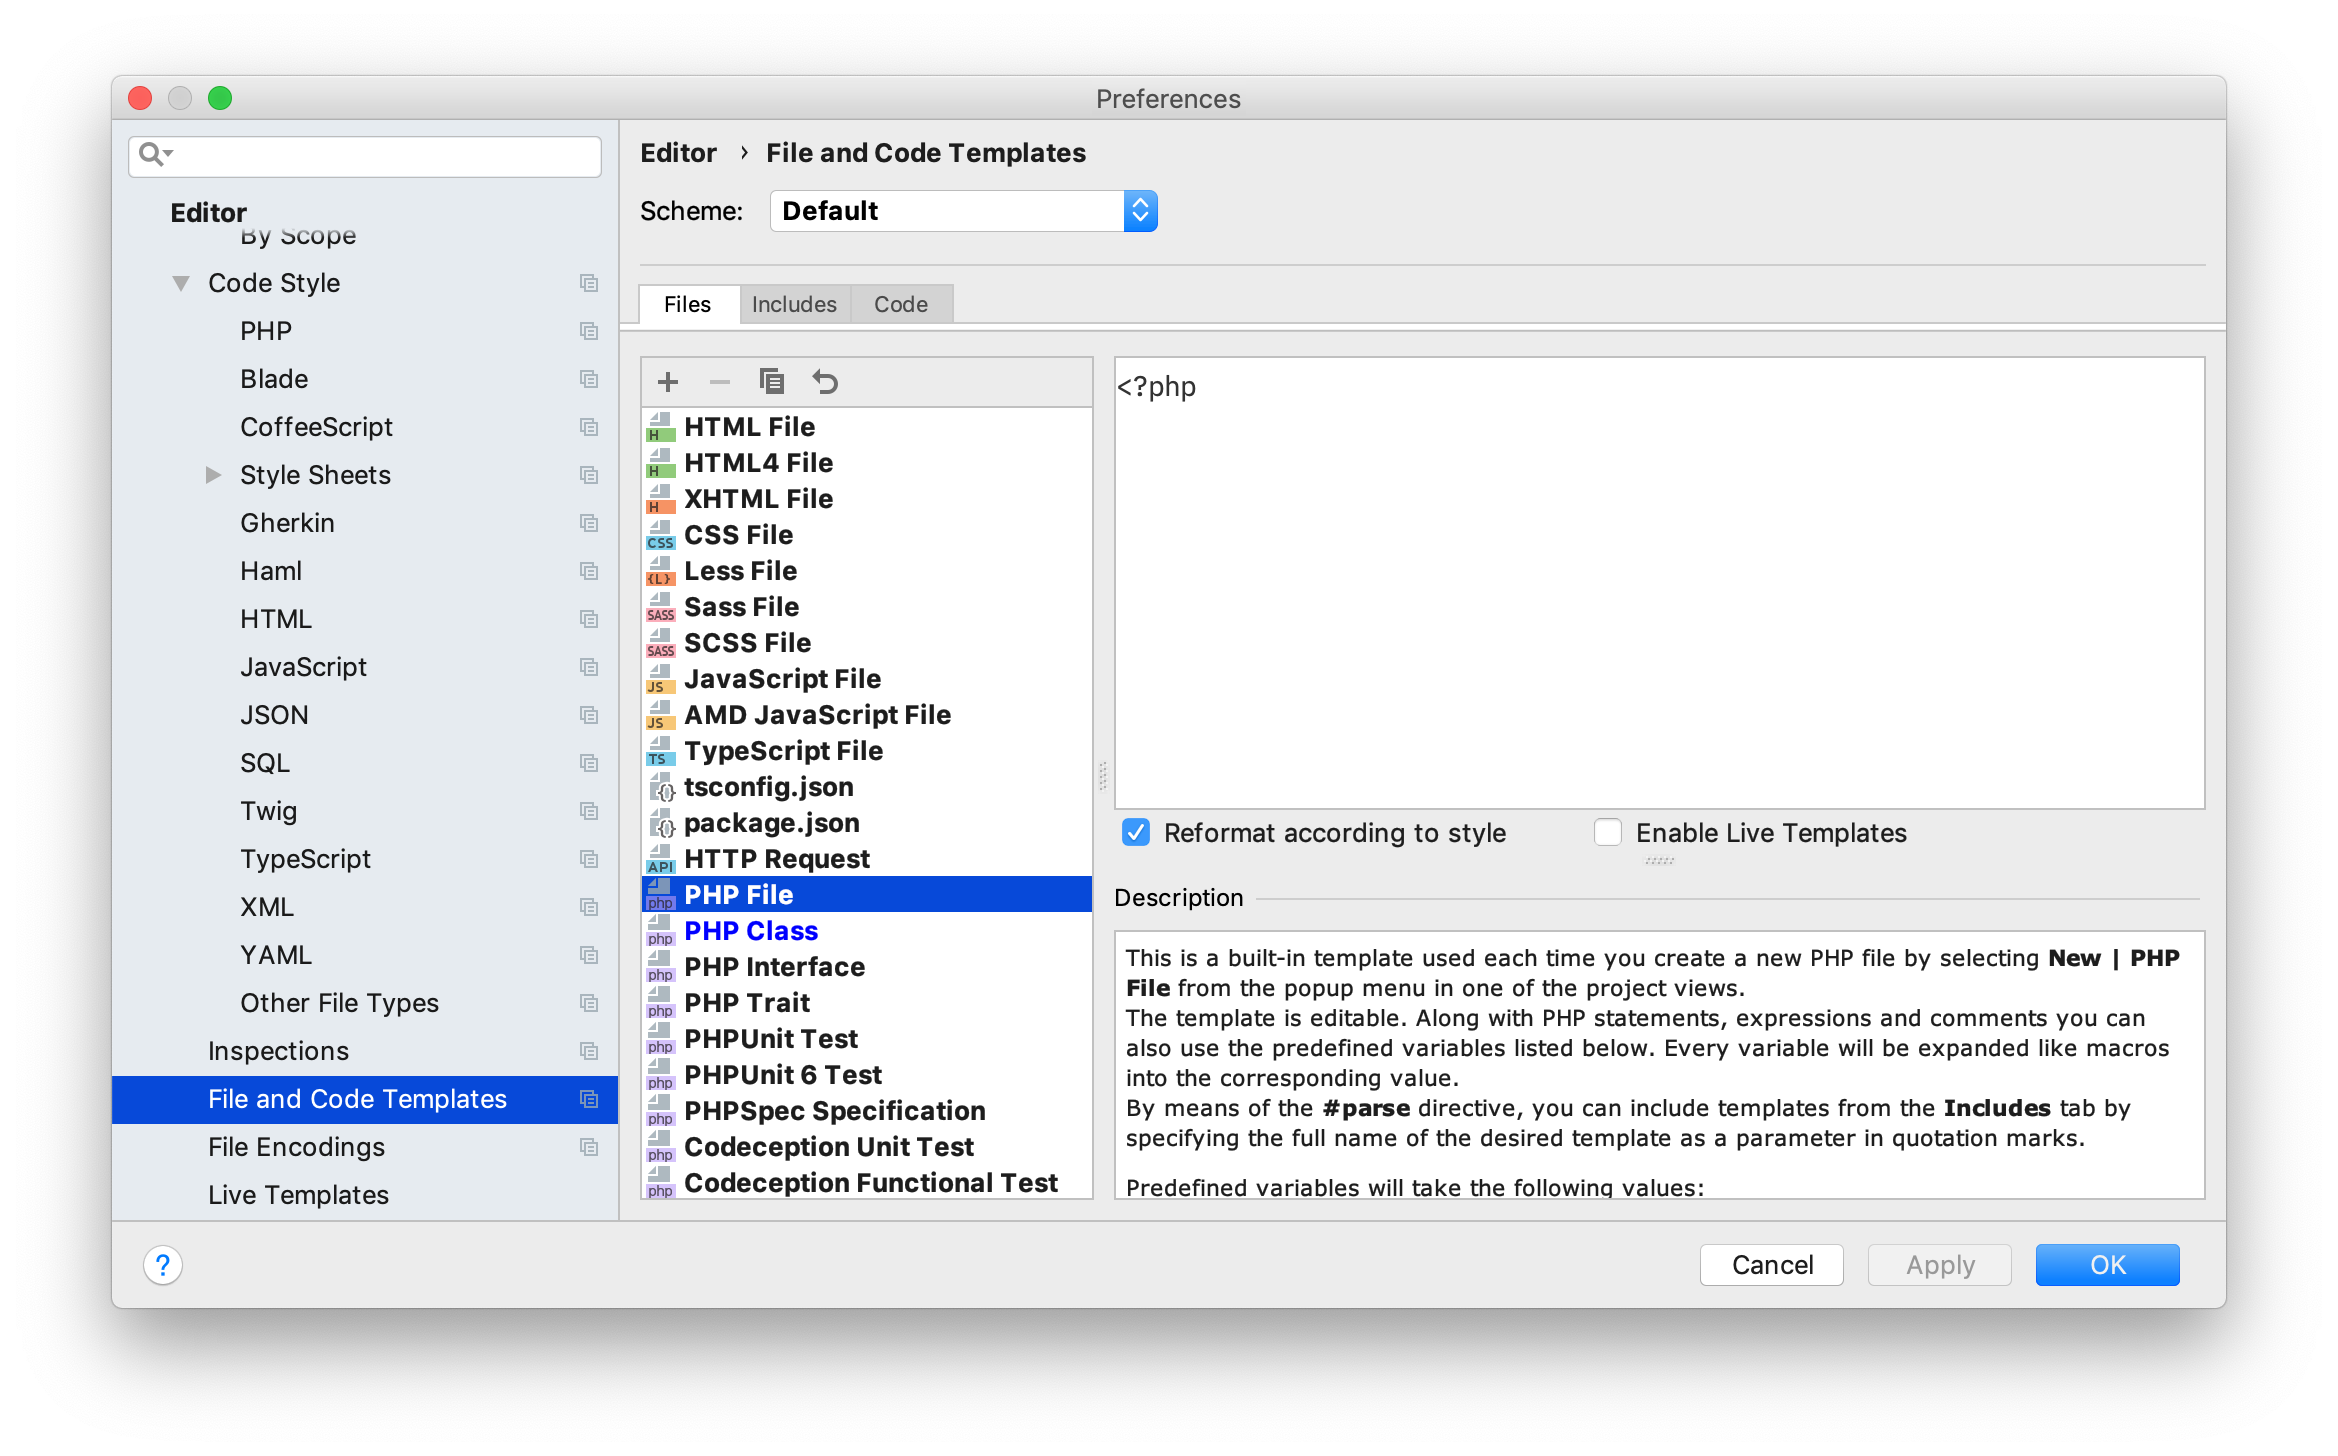
Task: Expand the Style Sheets tree node
Action: [x=213, y=475]
